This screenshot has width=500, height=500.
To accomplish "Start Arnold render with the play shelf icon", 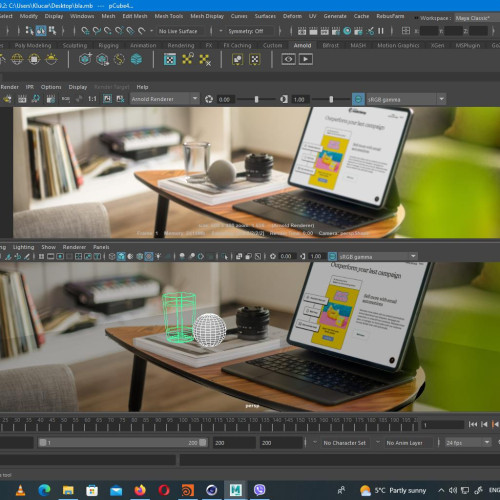I will (306, 59).
